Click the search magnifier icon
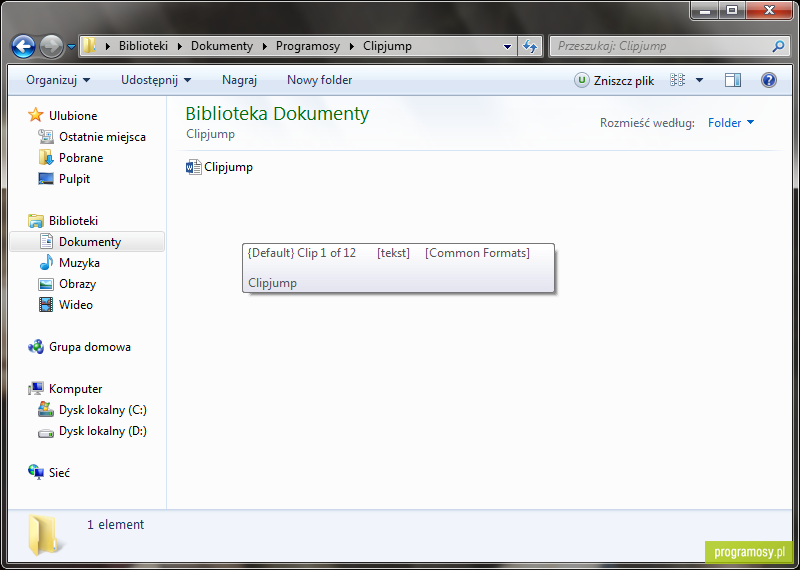The height and width of the screenshot is (570, 800). pyautogui.click(x=778, y=46)
